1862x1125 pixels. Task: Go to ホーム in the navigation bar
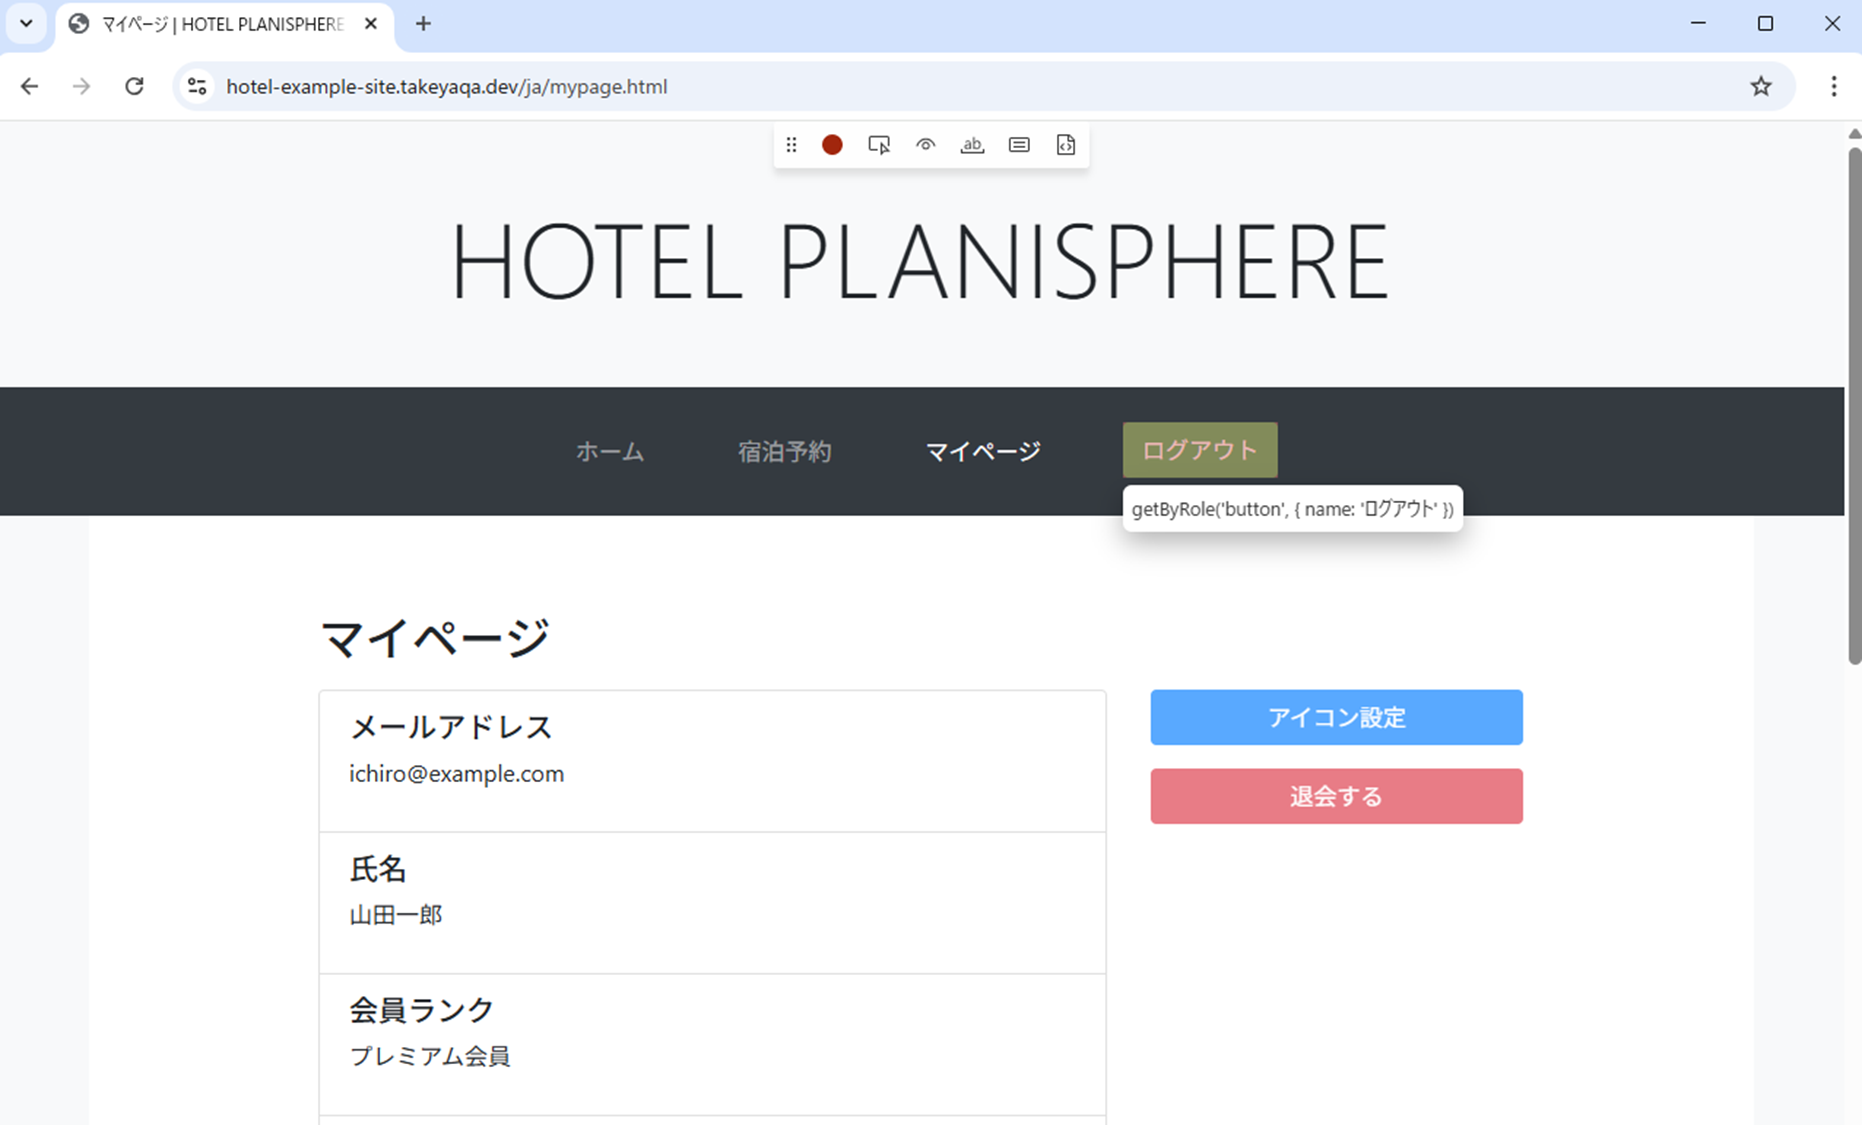(x=610, y=452)
